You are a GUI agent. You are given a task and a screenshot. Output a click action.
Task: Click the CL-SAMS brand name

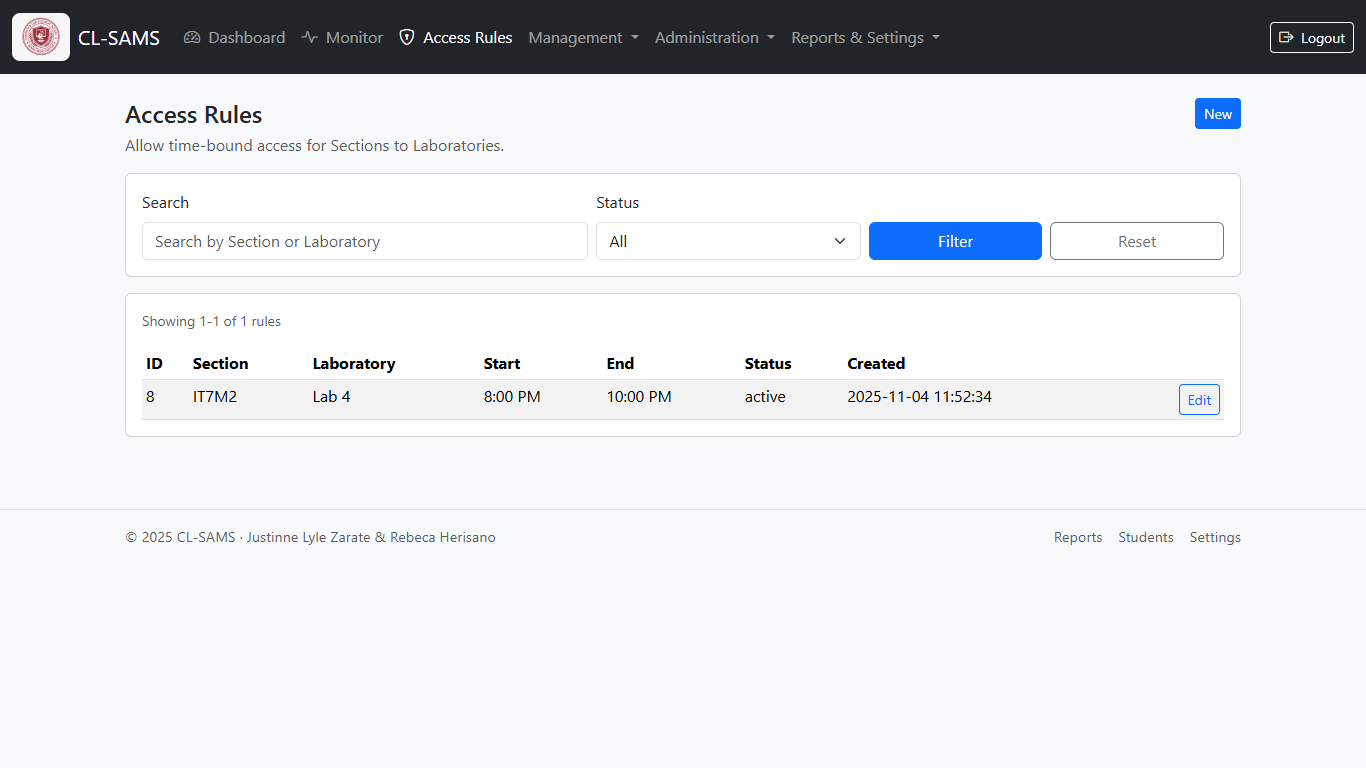[119, 38]
